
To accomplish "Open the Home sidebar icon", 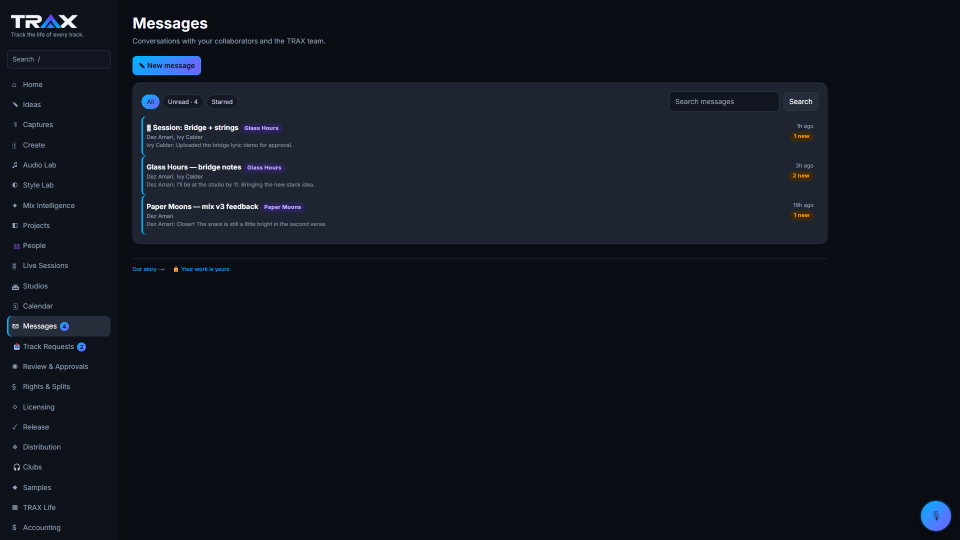I will click(15, 84).
